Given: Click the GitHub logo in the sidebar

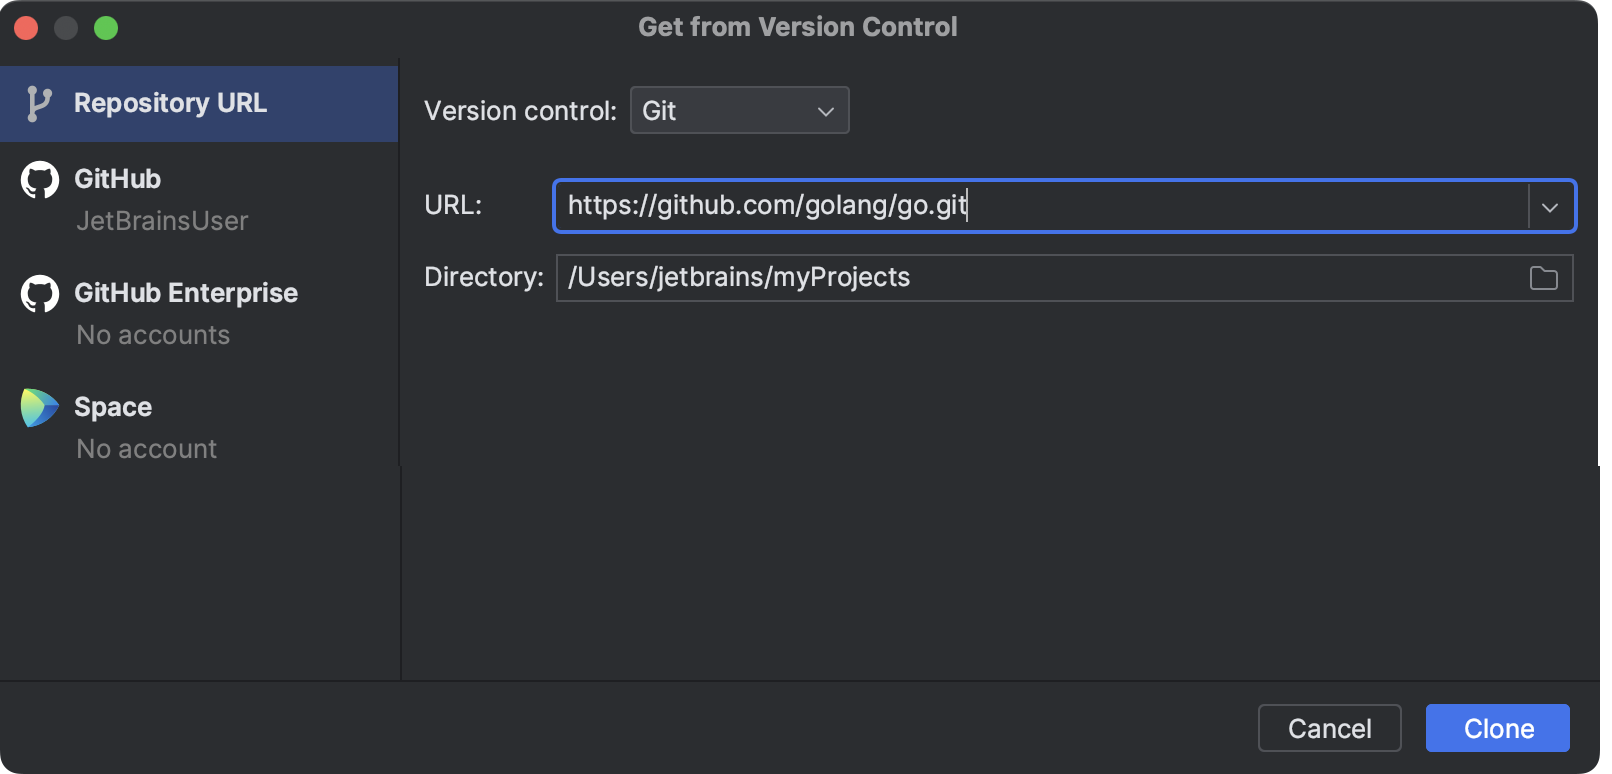Looking at the screenshot, I should (x=39, y=178).
